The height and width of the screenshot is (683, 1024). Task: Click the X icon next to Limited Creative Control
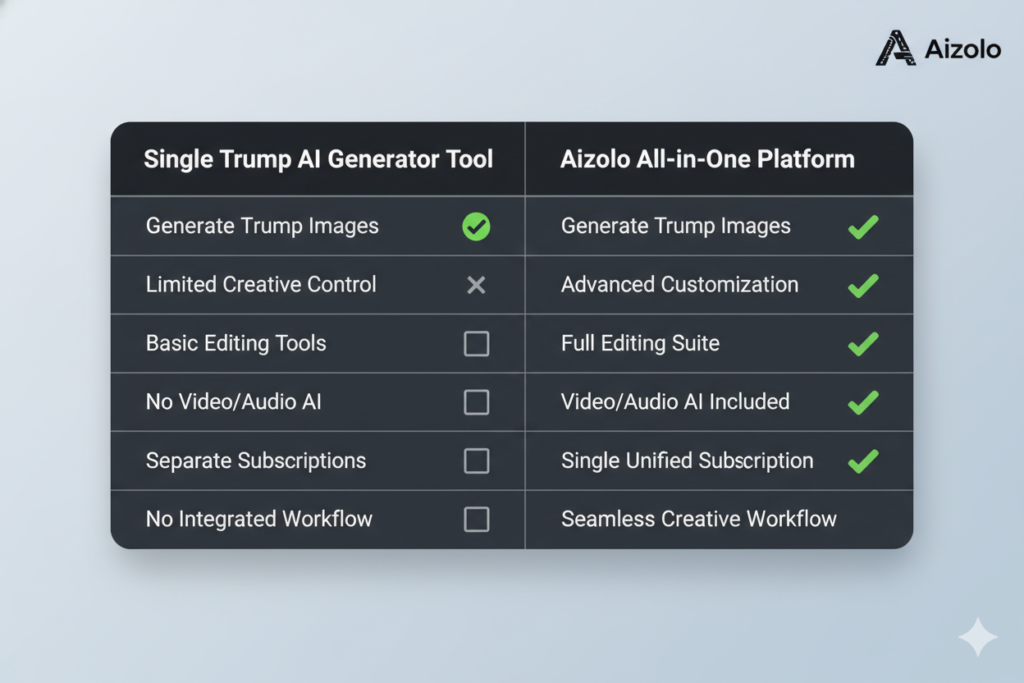click(x=476, y=285)
